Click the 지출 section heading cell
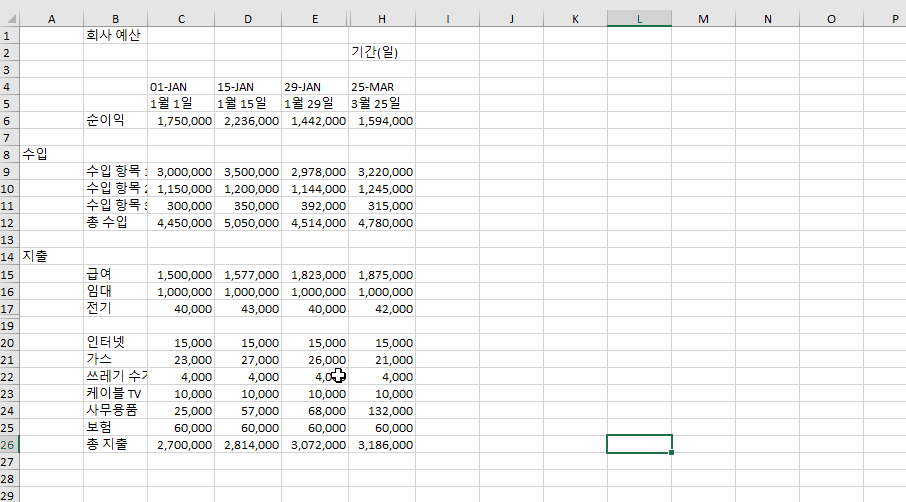906x502 pixels. [x=51, y=257]
